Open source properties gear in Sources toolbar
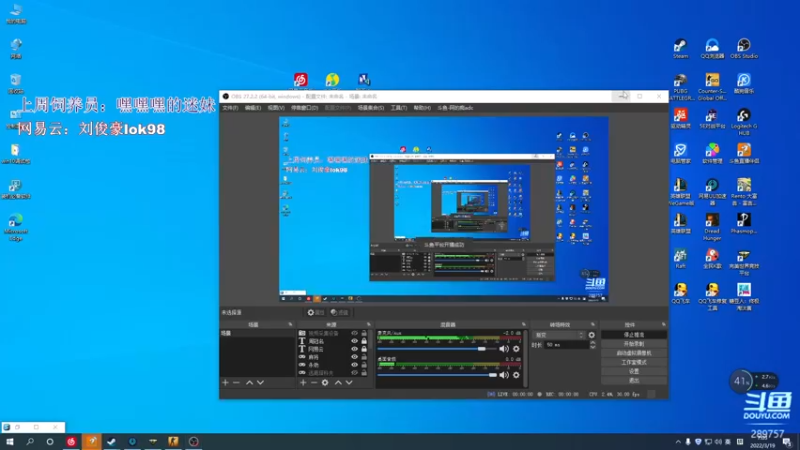800x450 pixels. [x=325, y=382]
